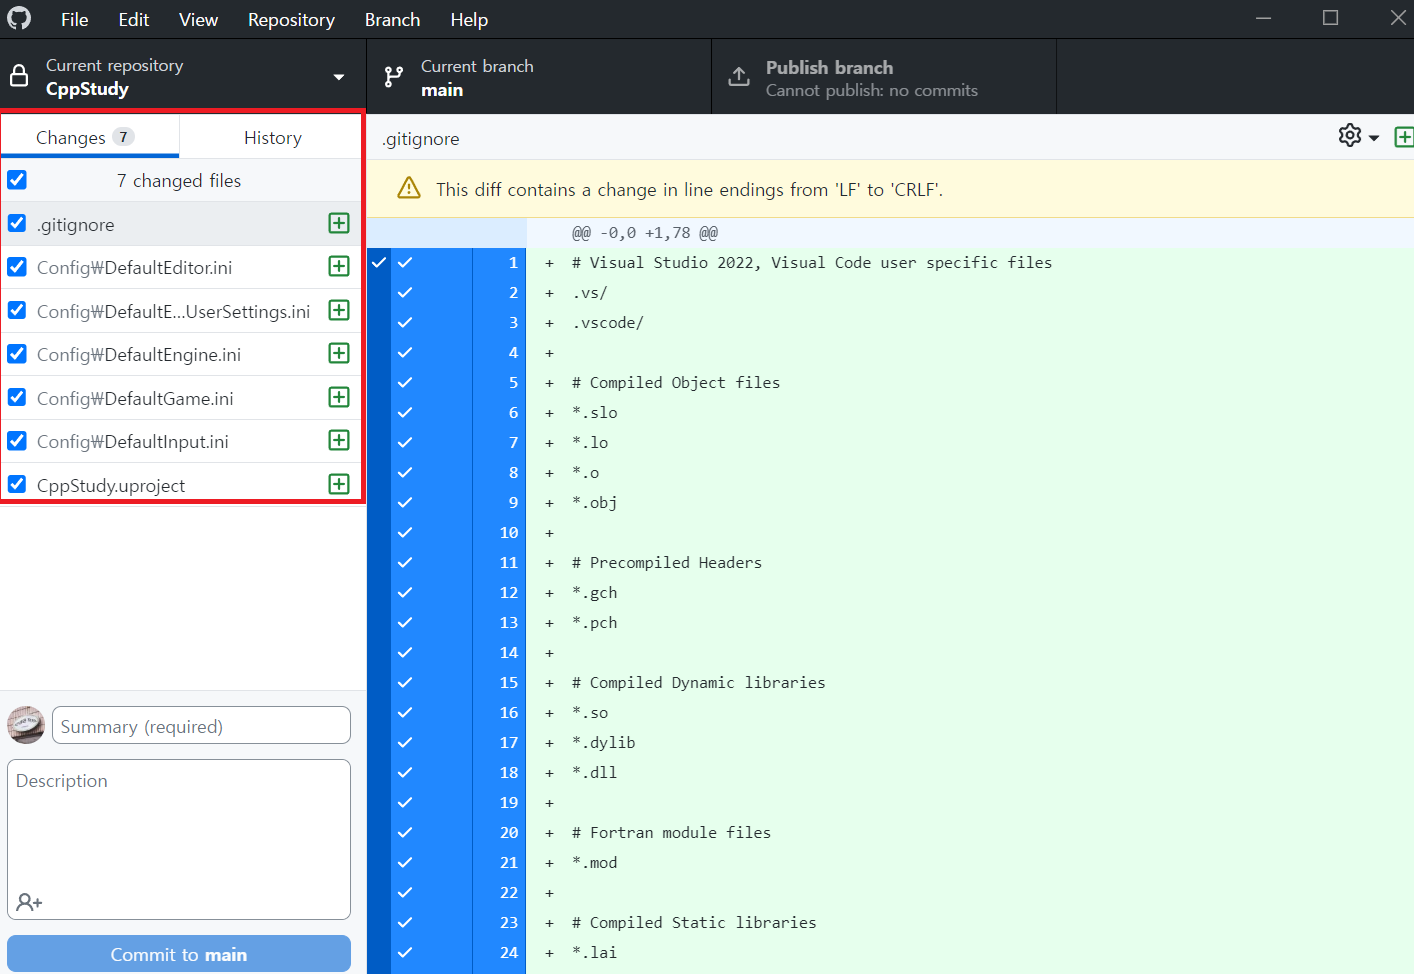Uncheck the .gitignore file checkbox
Screen dimensions: 1414x974
coord(17,223)
